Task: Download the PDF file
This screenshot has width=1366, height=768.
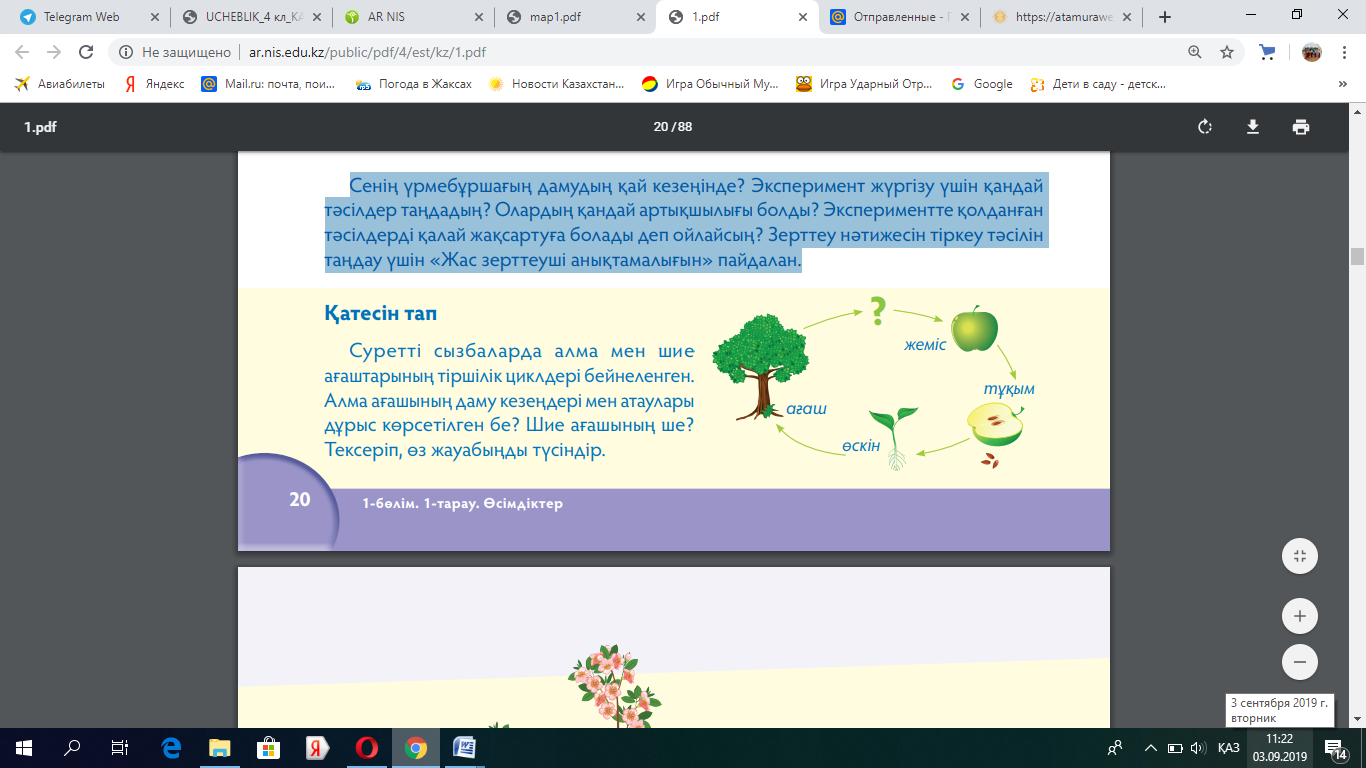Action: point(1252,127)
